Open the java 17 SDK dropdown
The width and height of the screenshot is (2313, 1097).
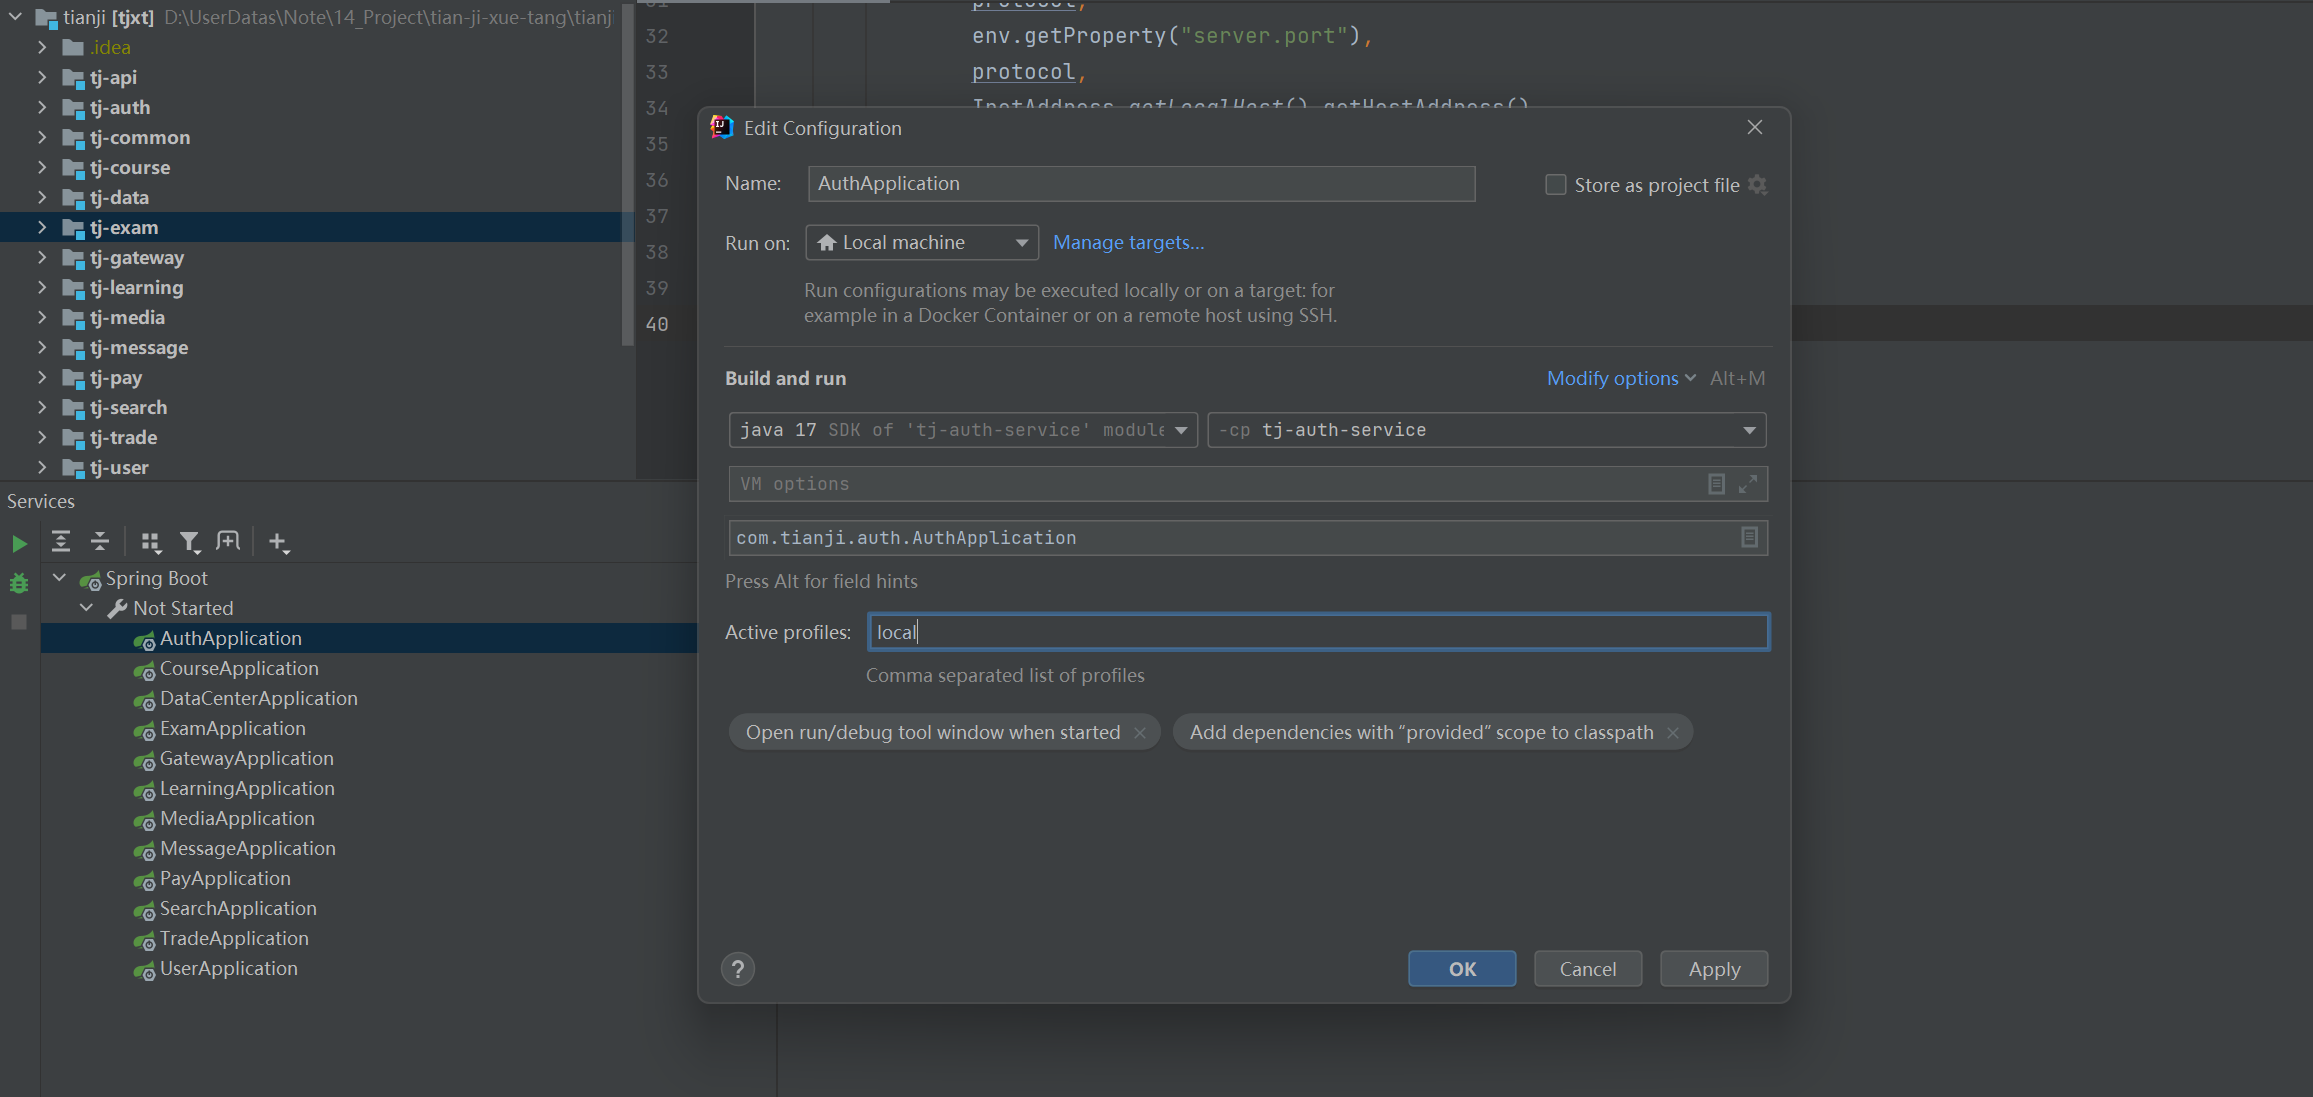coord(962,430)
